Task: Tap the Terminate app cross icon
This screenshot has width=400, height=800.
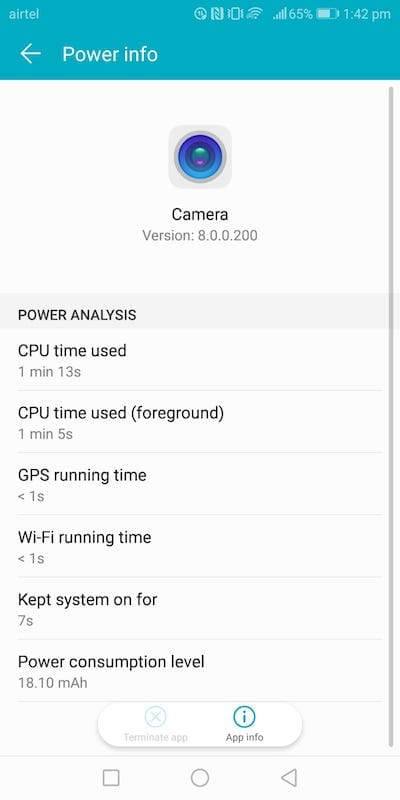Action: point(156,717)
